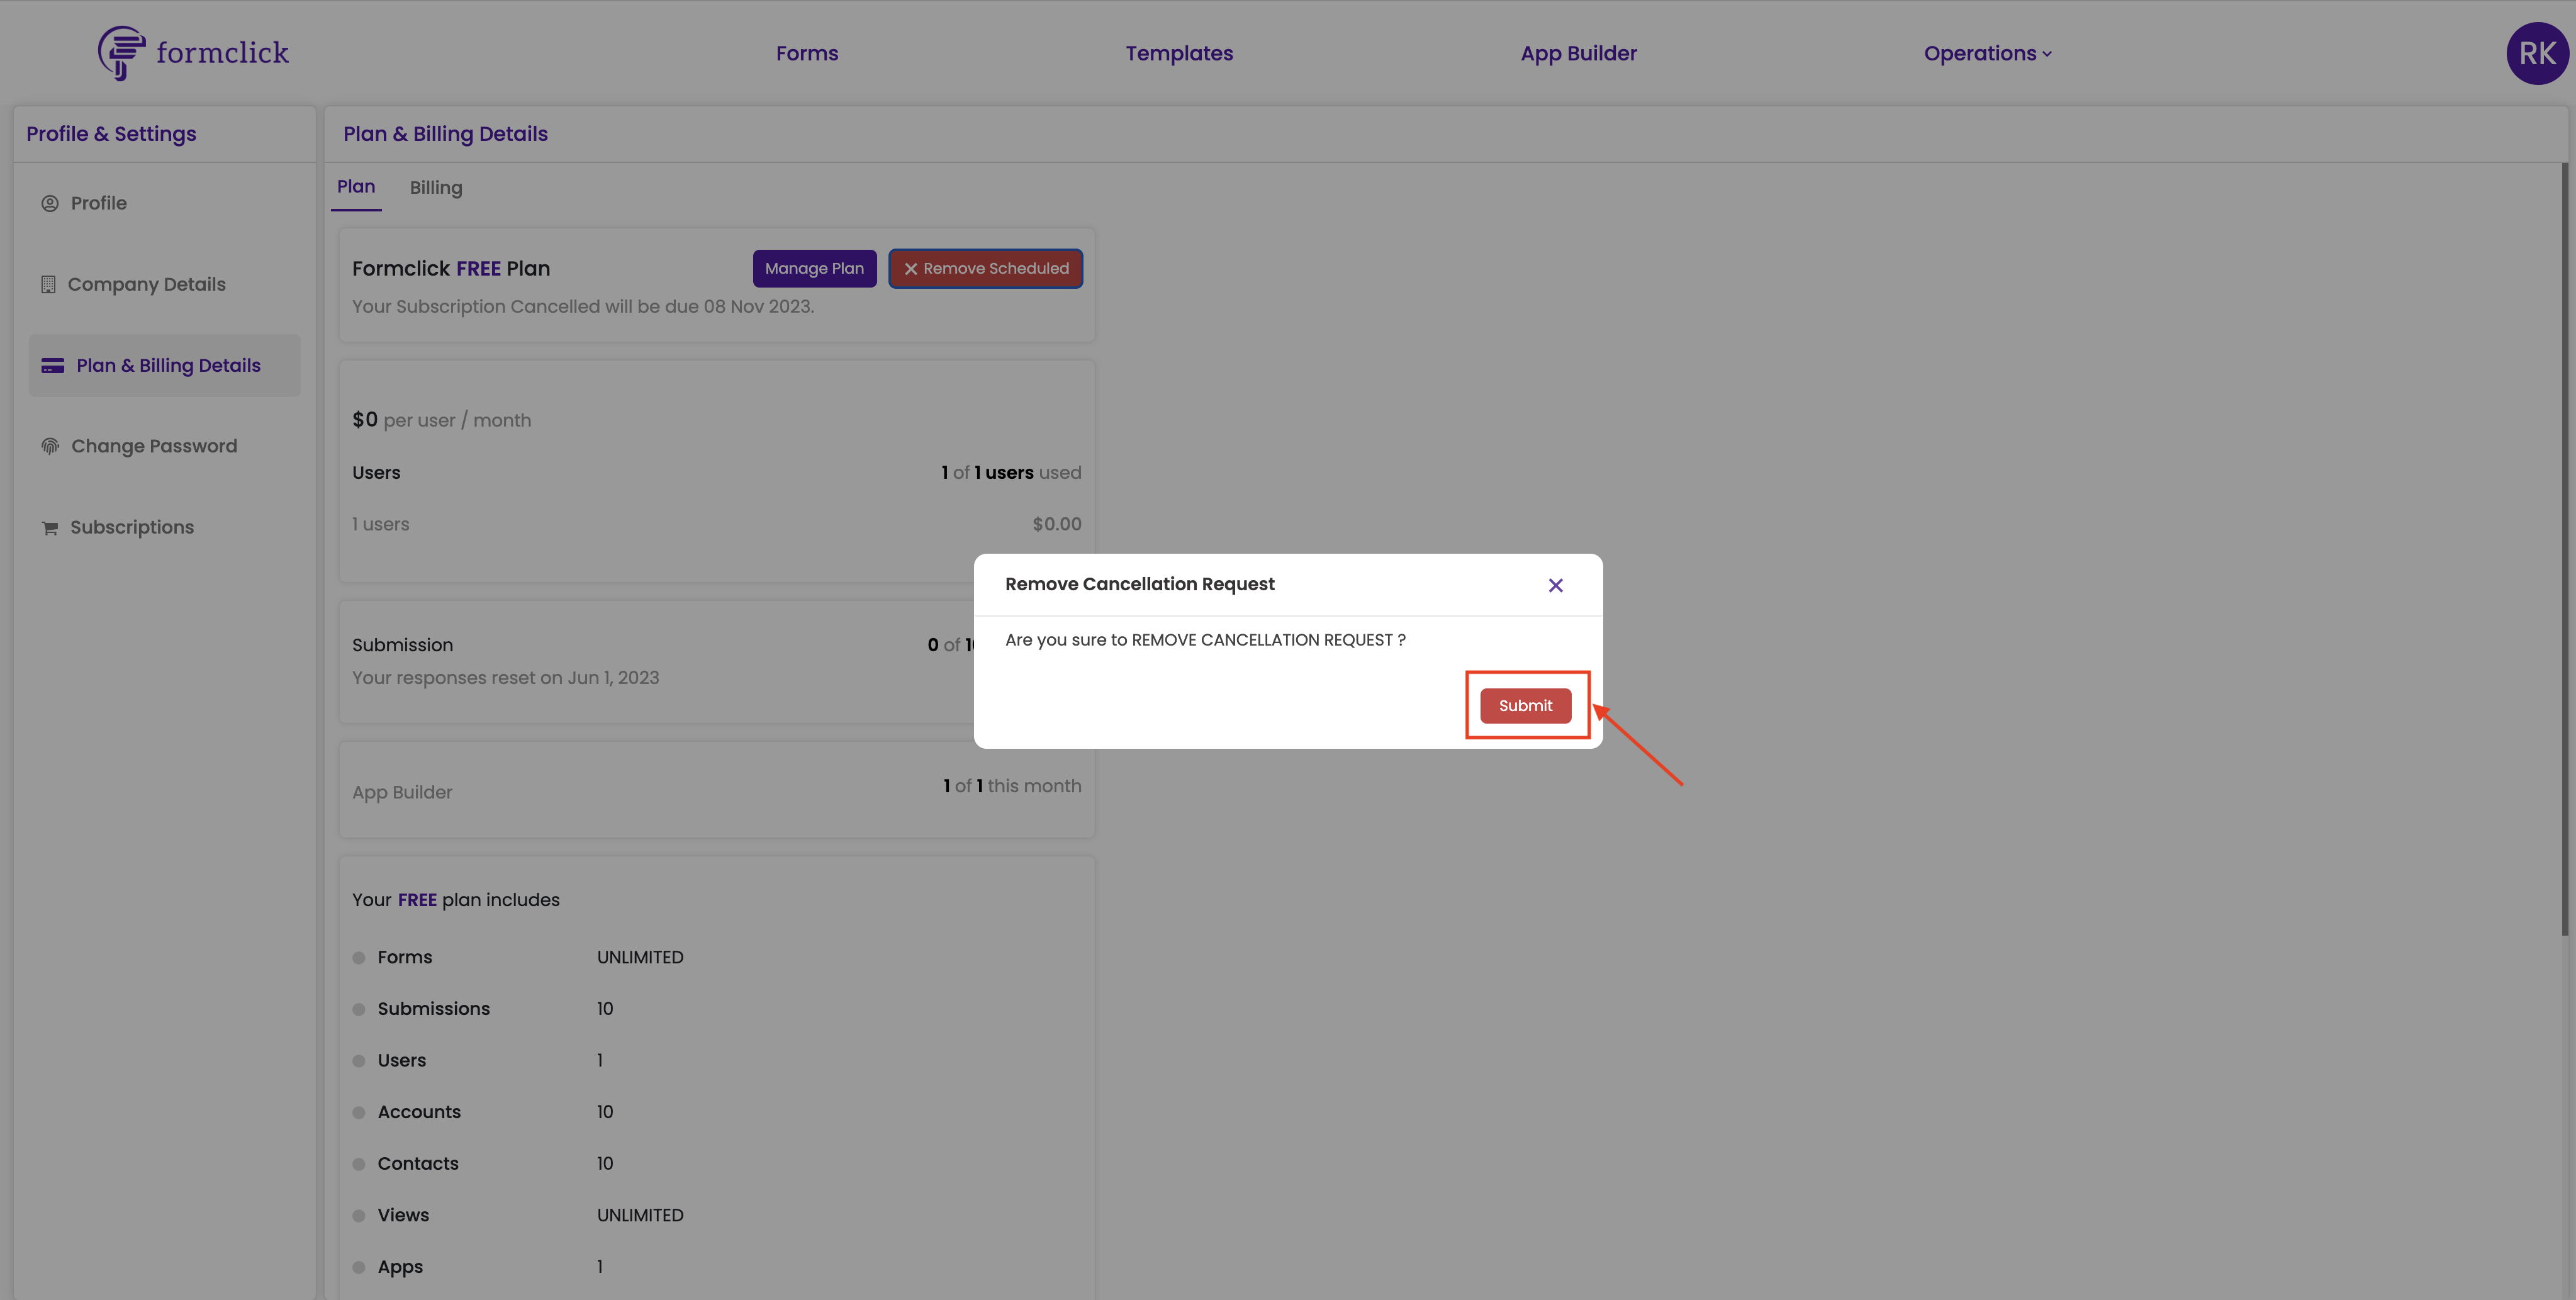Viewport: 2576px width, 1300px height.
Task: Click the Subscriptions cart icon
Action: tap(50, 528)
